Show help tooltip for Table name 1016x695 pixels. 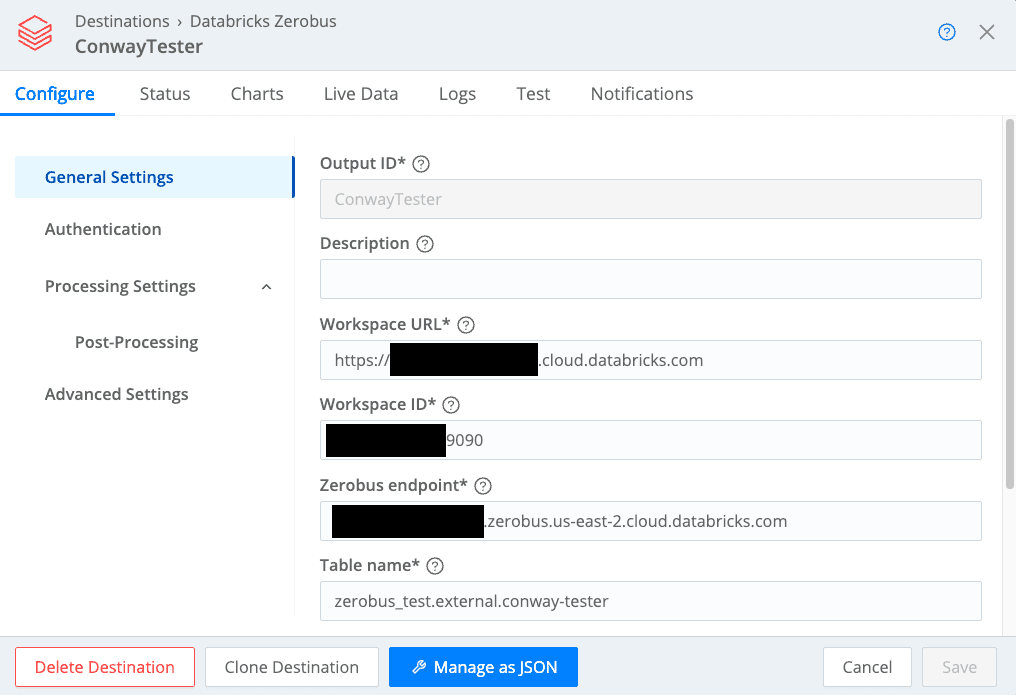click(x=435, y=566)
